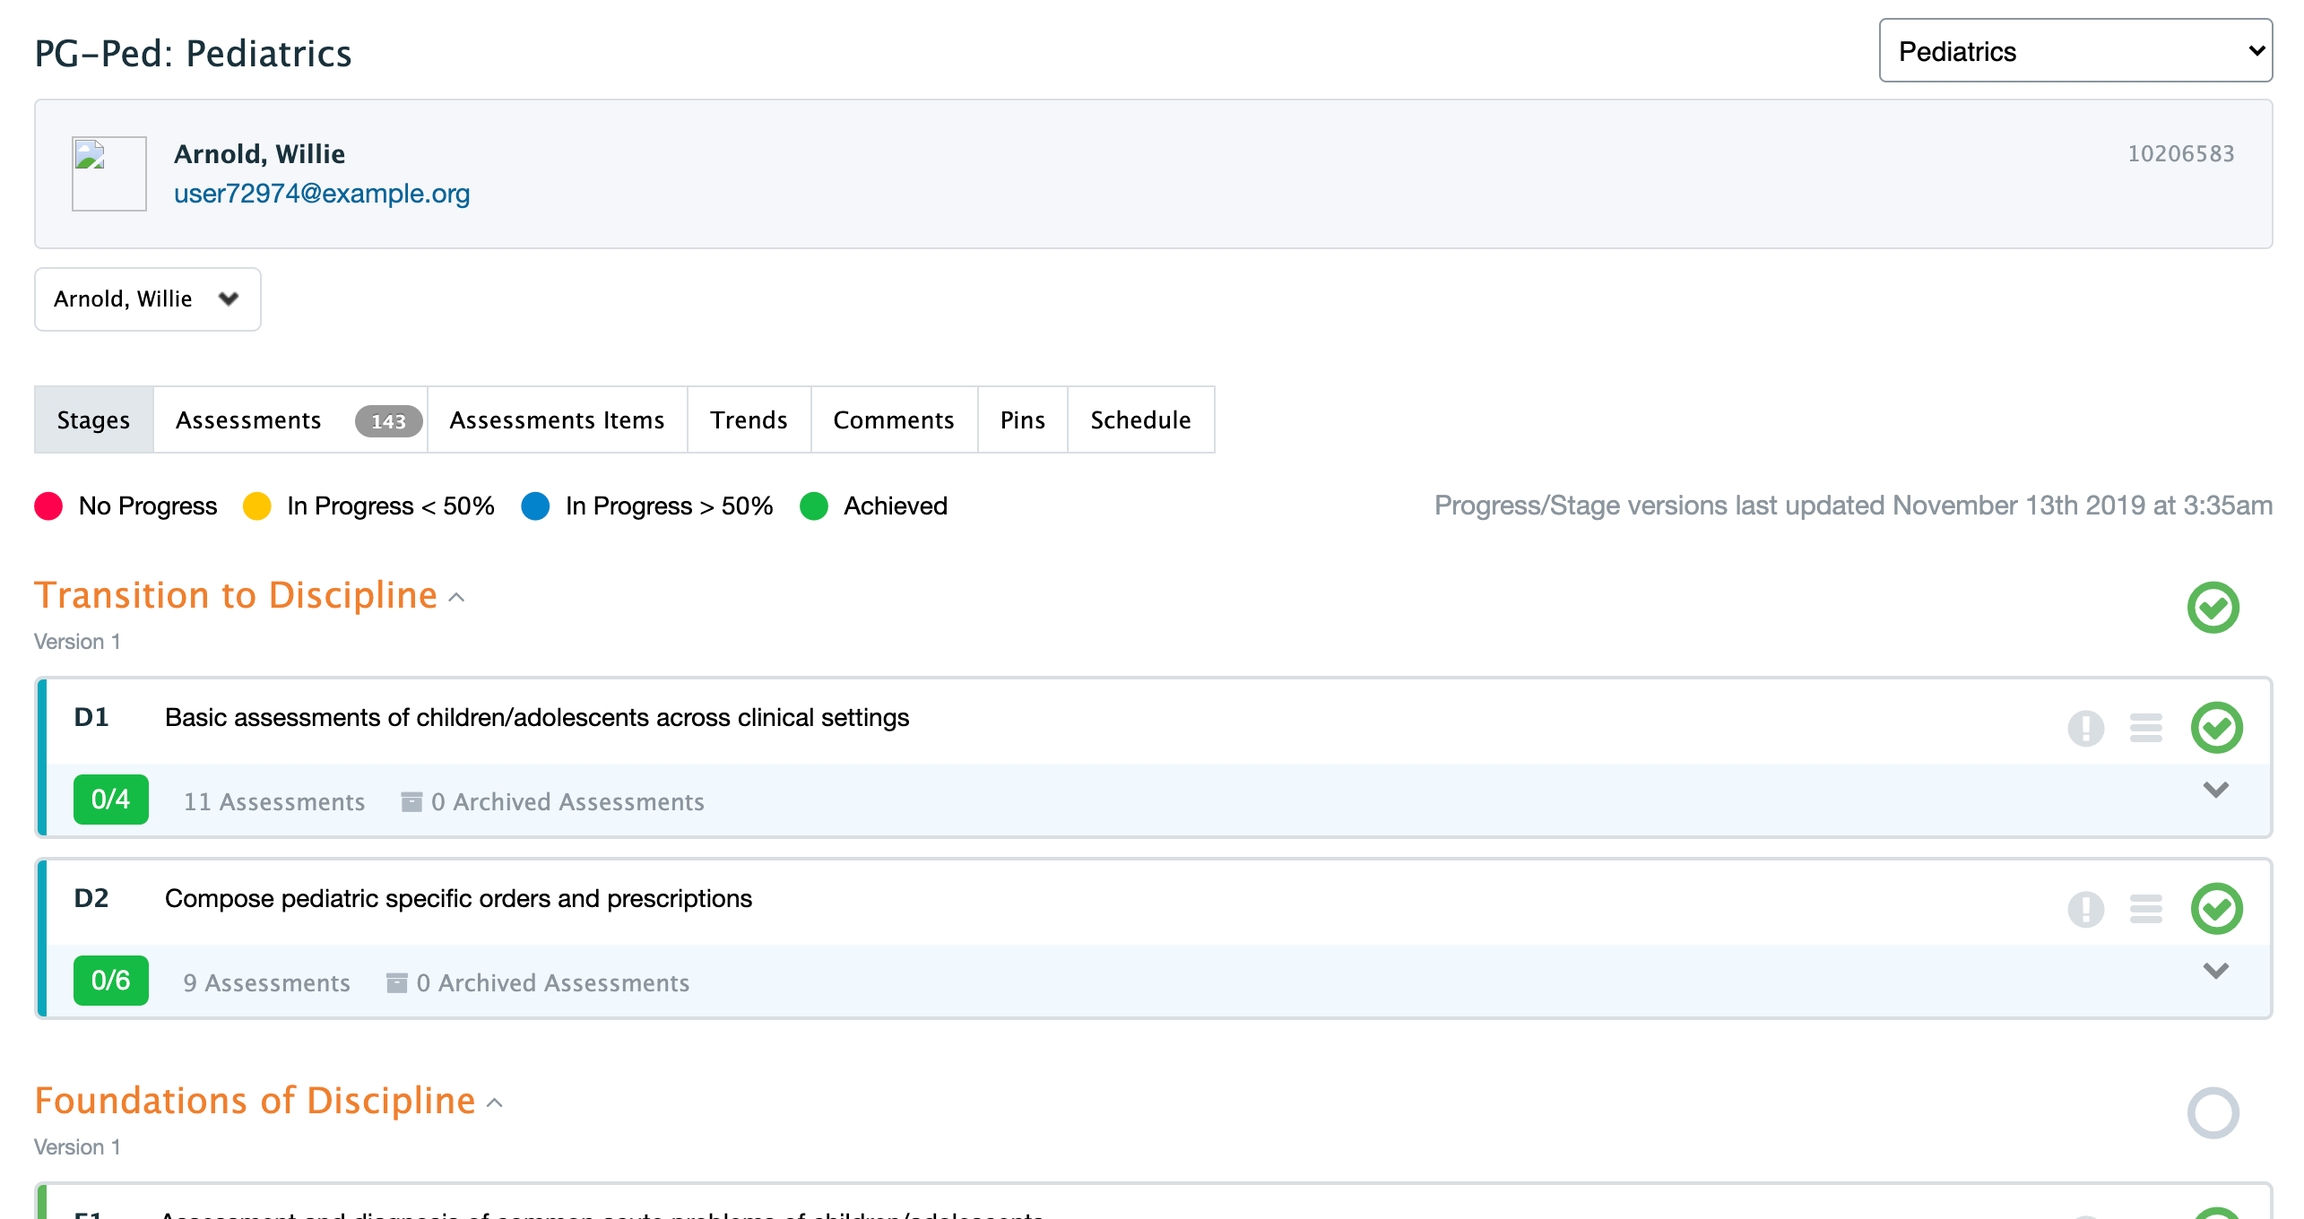
Task: Click the D1 archived assessments box icon
Action: [x=411, y=802]
